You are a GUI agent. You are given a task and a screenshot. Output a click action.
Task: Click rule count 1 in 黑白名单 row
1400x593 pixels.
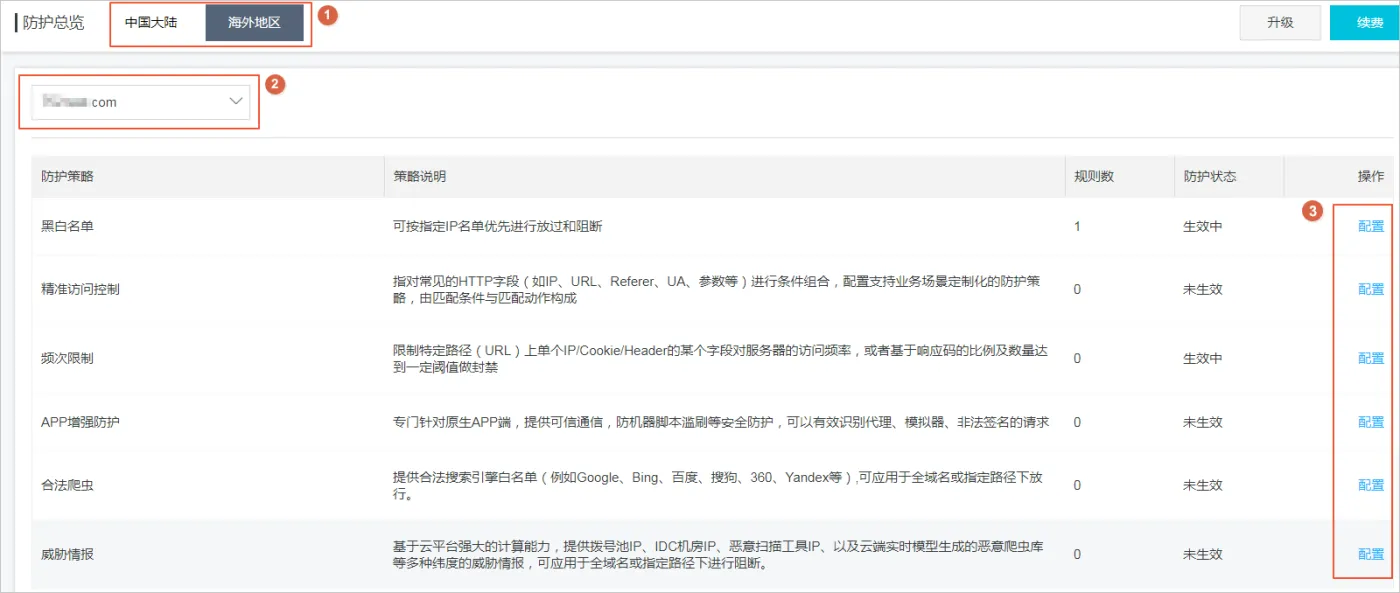1077,227
